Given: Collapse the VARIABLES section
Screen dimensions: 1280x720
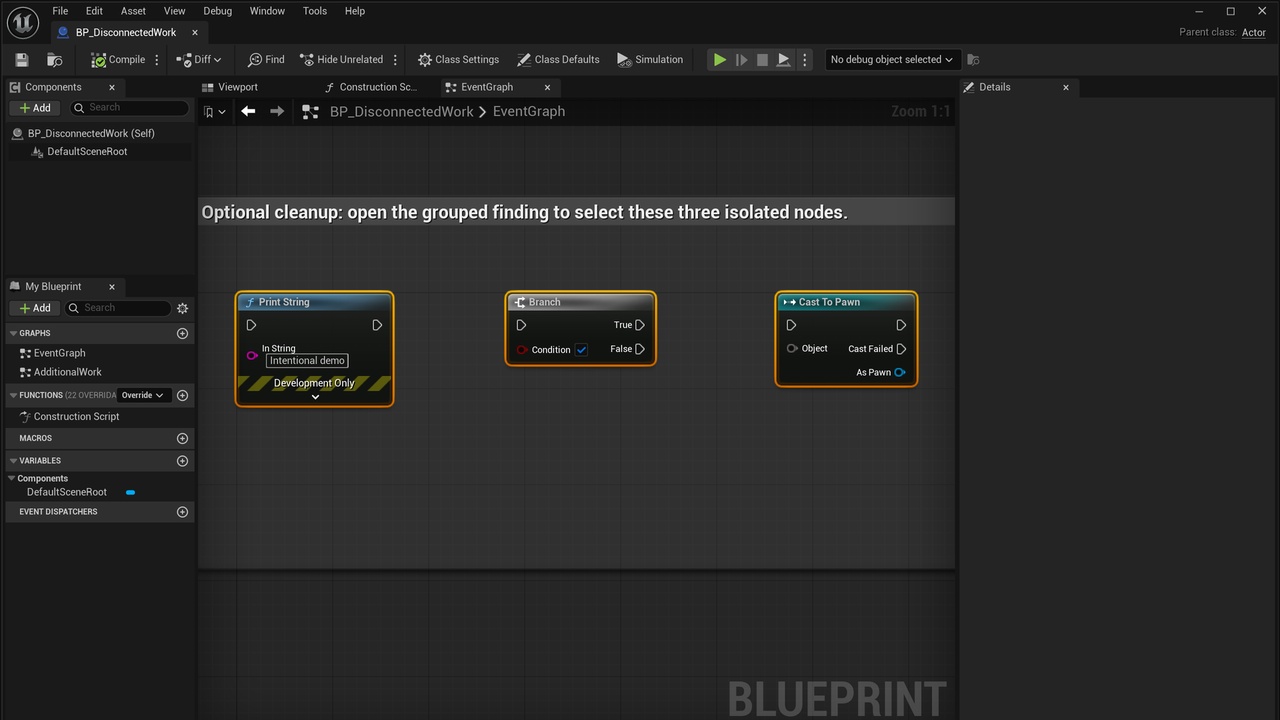Looking at the screenshot, I should pyautogui.click(x=14, y=461).
